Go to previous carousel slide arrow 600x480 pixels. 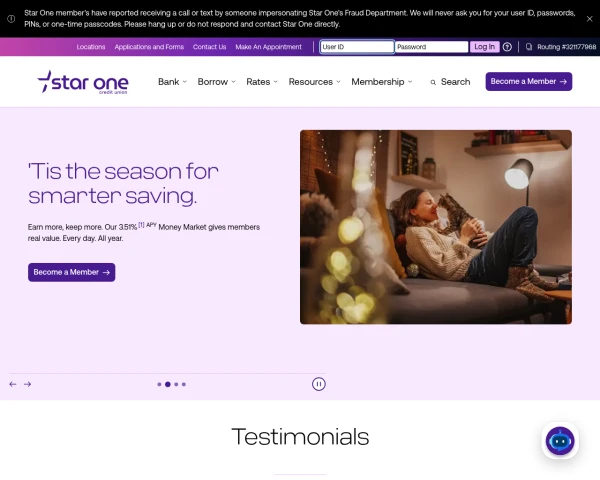click(13, 384)
